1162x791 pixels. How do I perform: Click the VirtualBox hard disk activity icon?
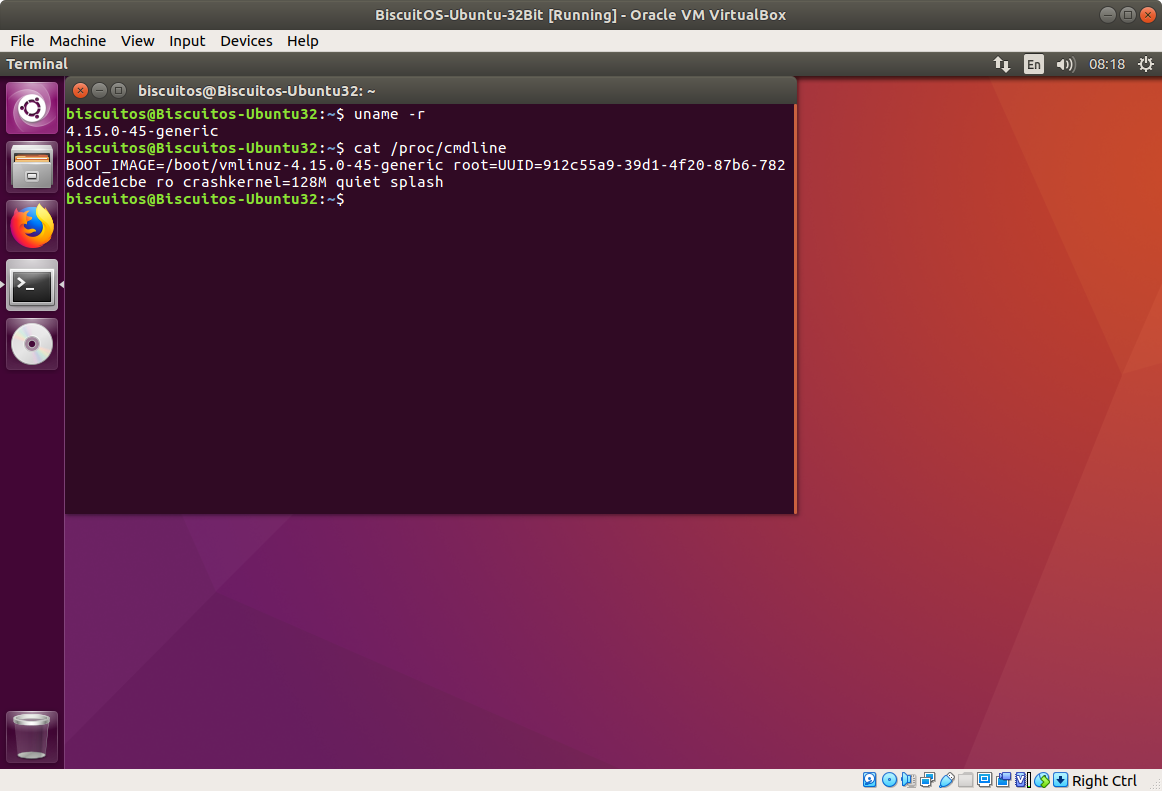tap(870, 780)
